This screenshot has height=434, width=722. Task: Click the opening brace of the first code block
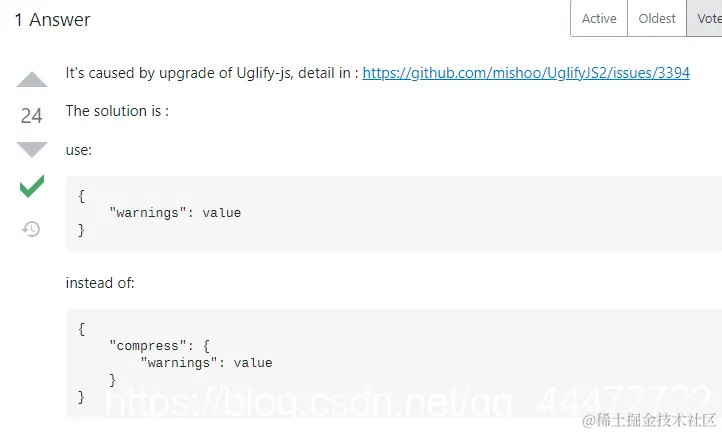tap(82, 196)
